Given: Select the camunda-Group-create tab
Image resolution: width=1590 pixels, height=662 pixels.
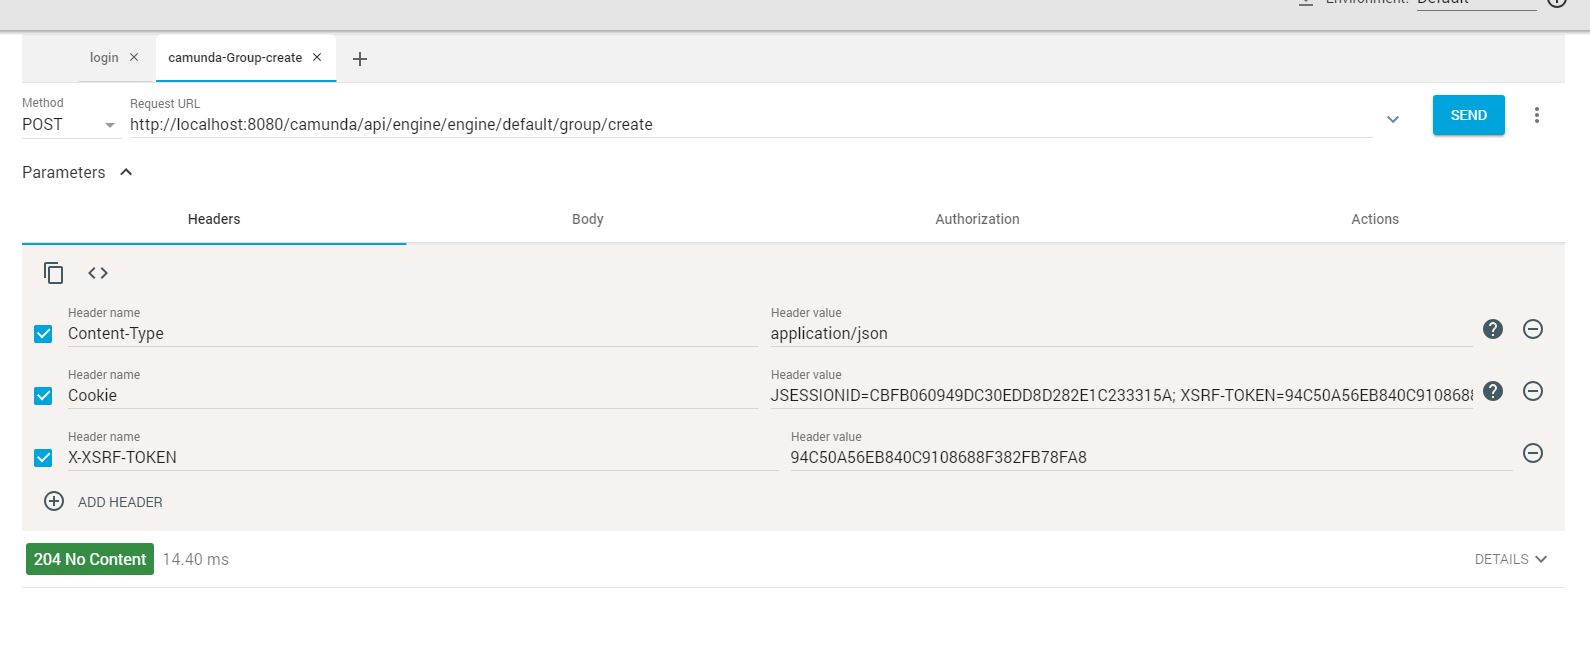Looking at the screenshot, I should click(235, 58).
